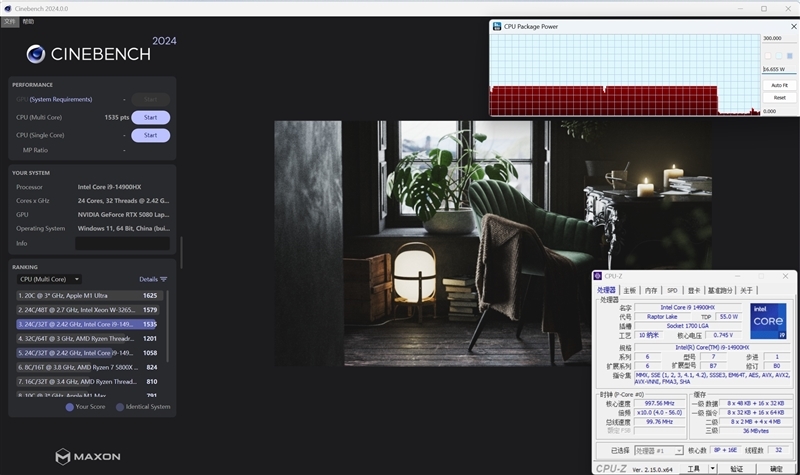This screenshot has height=475, width=800.
Task: Click the 0.000 minimum value field
Action: [779, 111]
